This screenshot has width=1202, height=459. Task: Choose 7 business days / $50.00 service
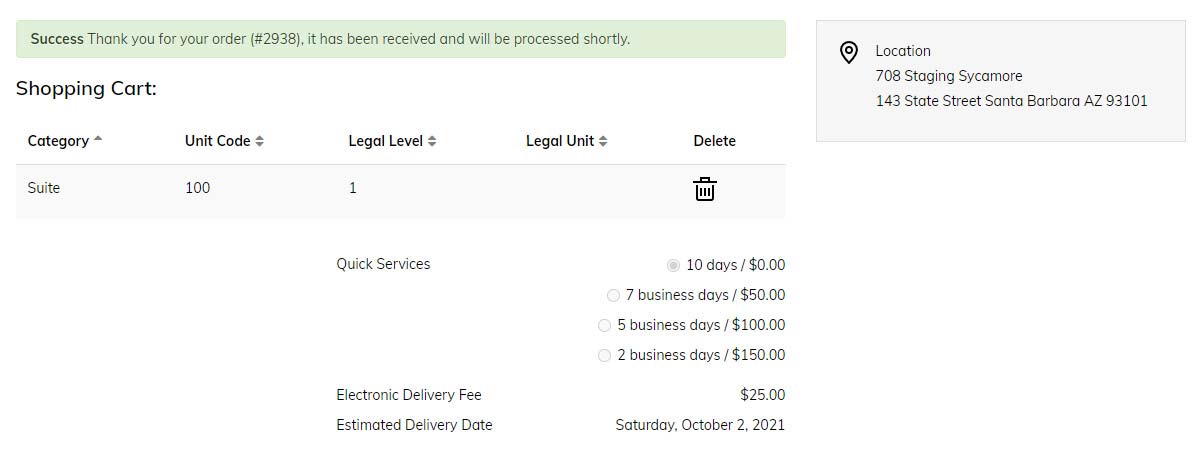613,295
